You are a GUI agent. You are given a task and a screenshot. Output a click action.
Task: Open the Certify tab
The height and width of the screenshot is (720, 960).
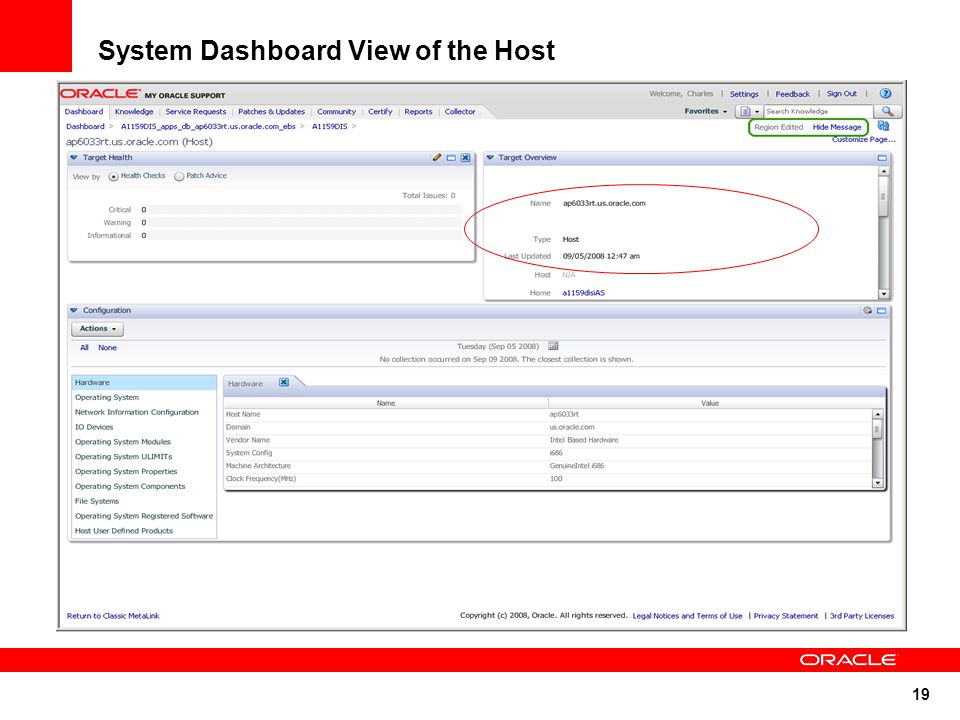tap(380, 112)
